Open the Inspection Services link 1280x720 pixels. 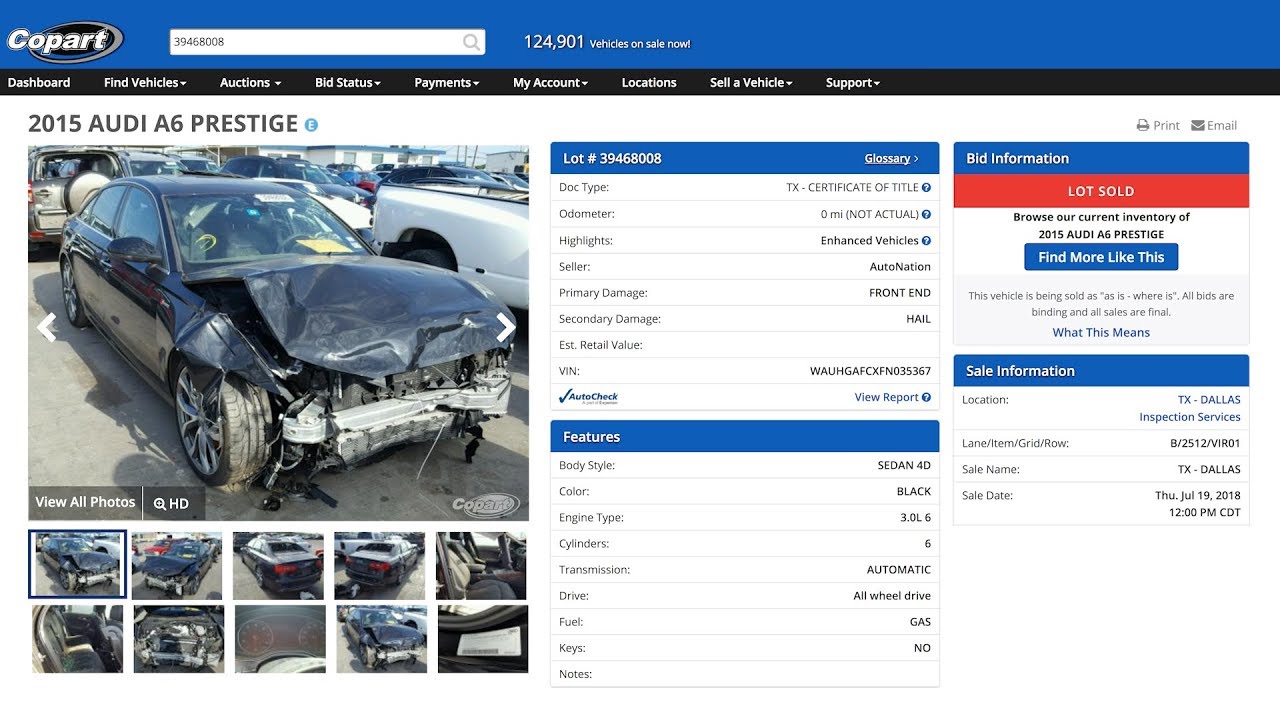point(1190,417)
